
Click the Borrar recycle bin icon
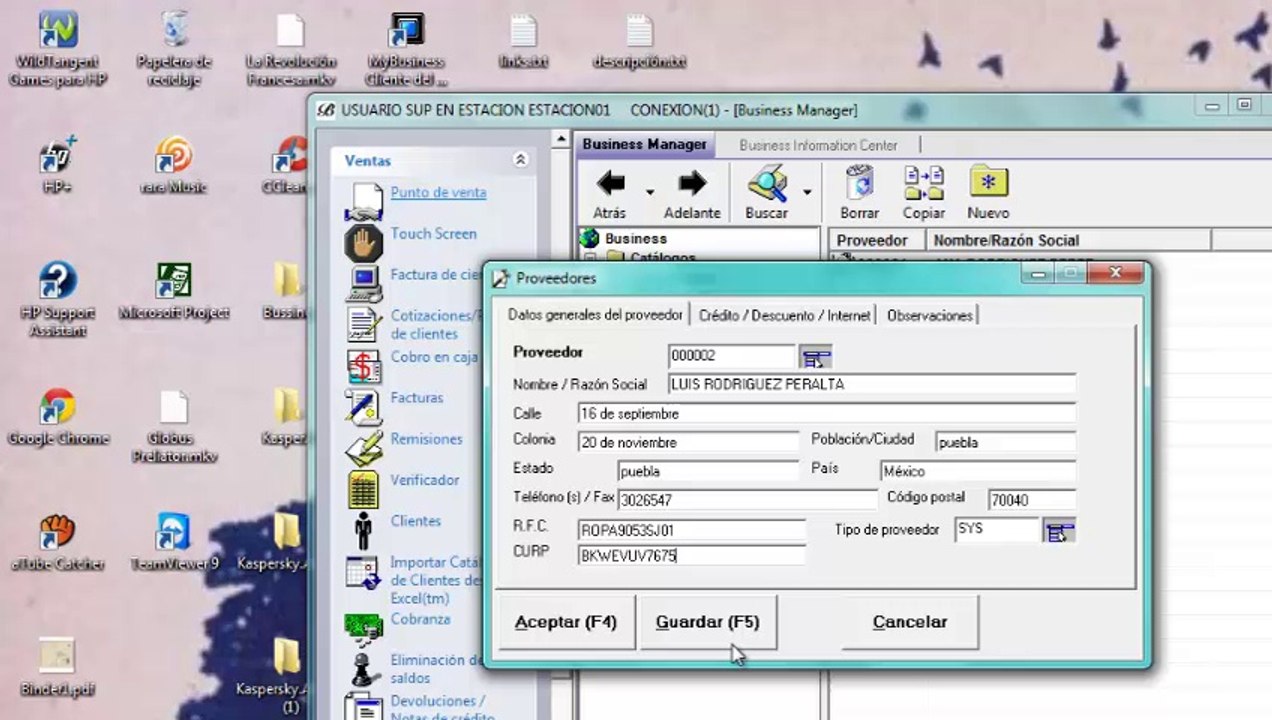pyautogui.click(x=859, y=183)
